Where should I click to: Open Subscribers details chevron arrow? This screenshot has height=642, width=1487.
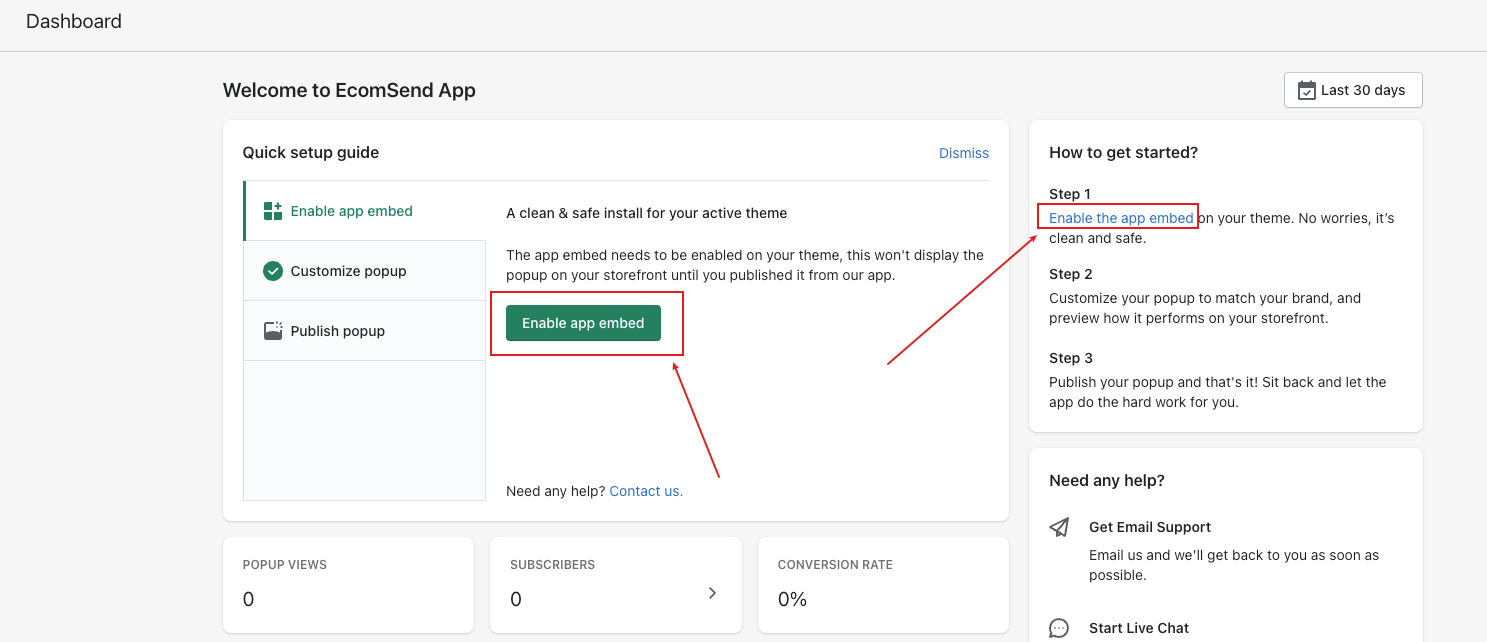pyautogui.click(x=712, y=593)
